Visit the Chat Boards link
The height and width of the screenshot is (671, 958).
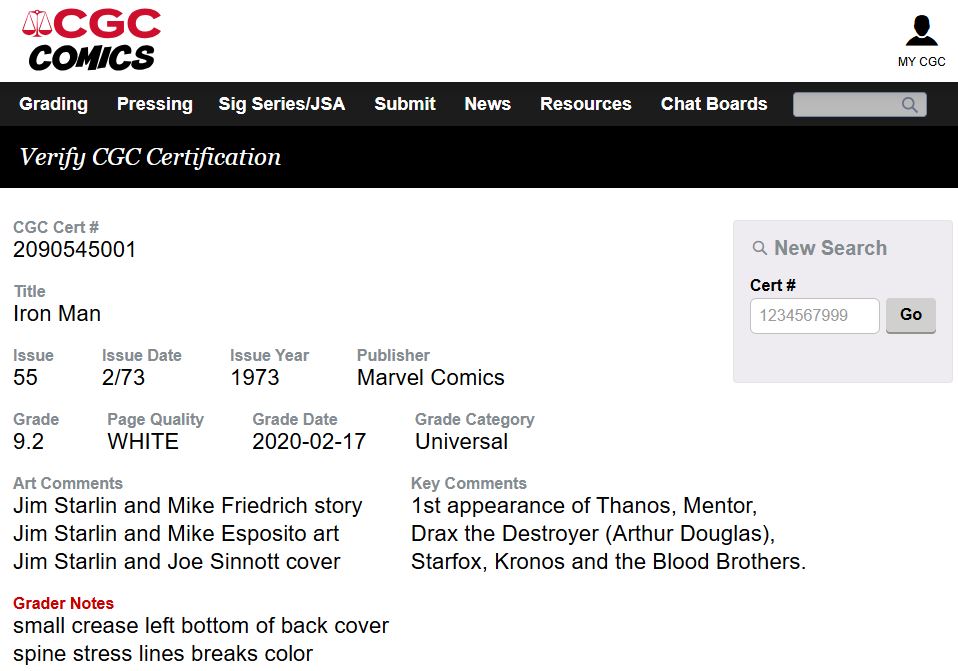(x=714, y=104)
